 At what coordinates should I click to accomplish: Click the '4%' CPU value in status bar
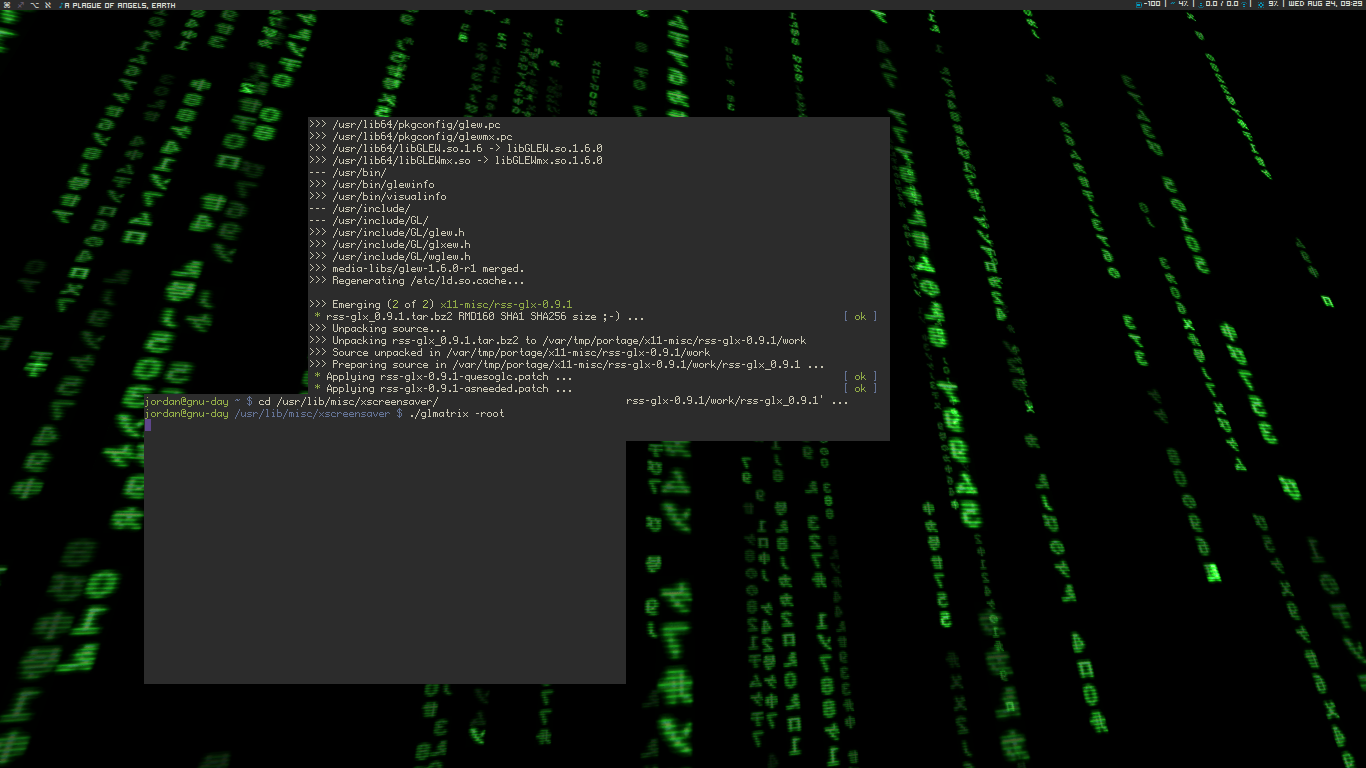pyautogui.click(x=1184, y=4)
